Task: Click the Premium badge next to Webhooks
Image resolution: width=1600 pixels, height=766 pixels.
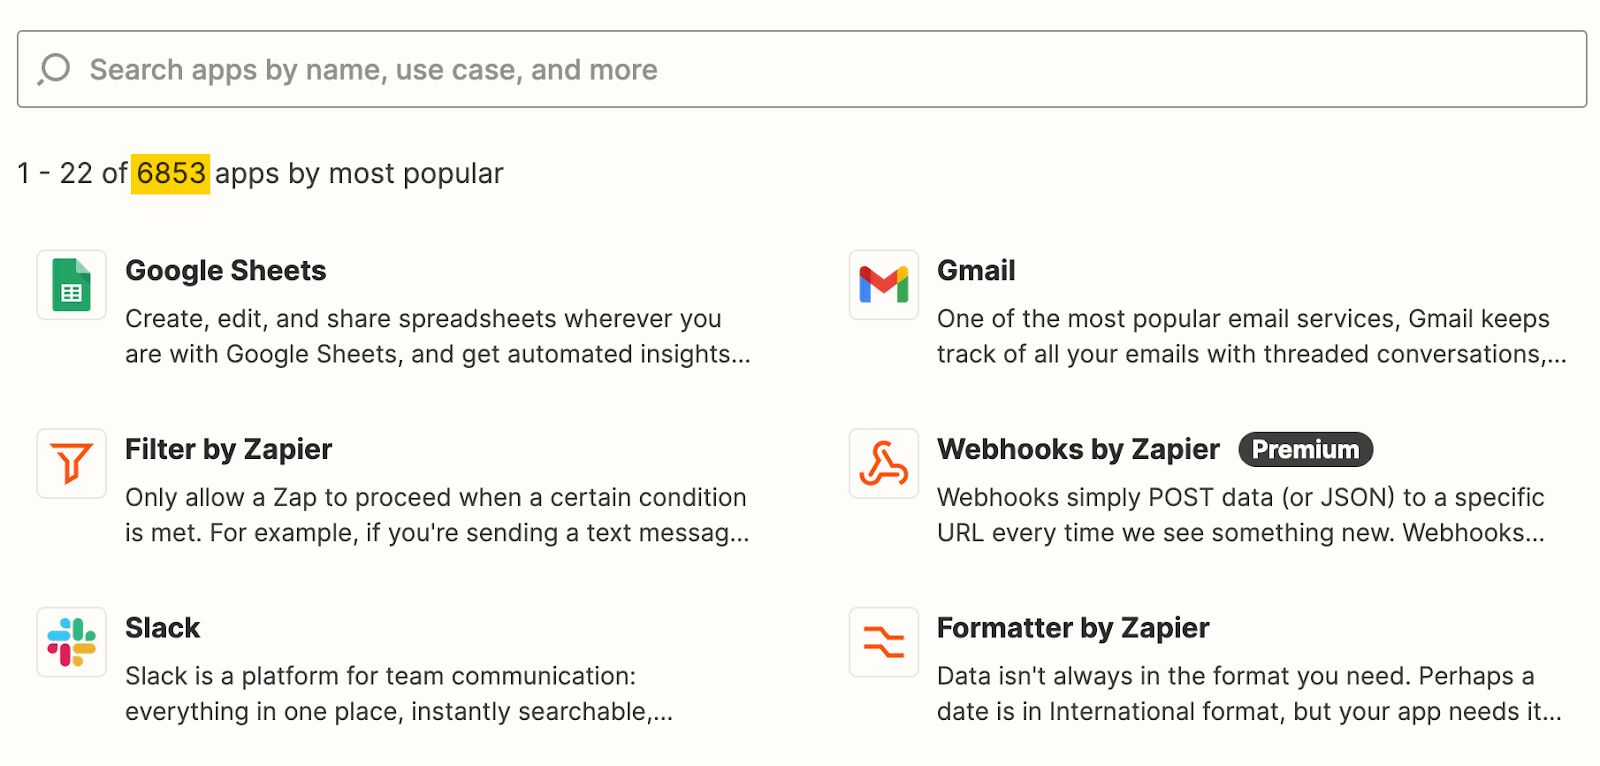Action: pos(1305,450)
